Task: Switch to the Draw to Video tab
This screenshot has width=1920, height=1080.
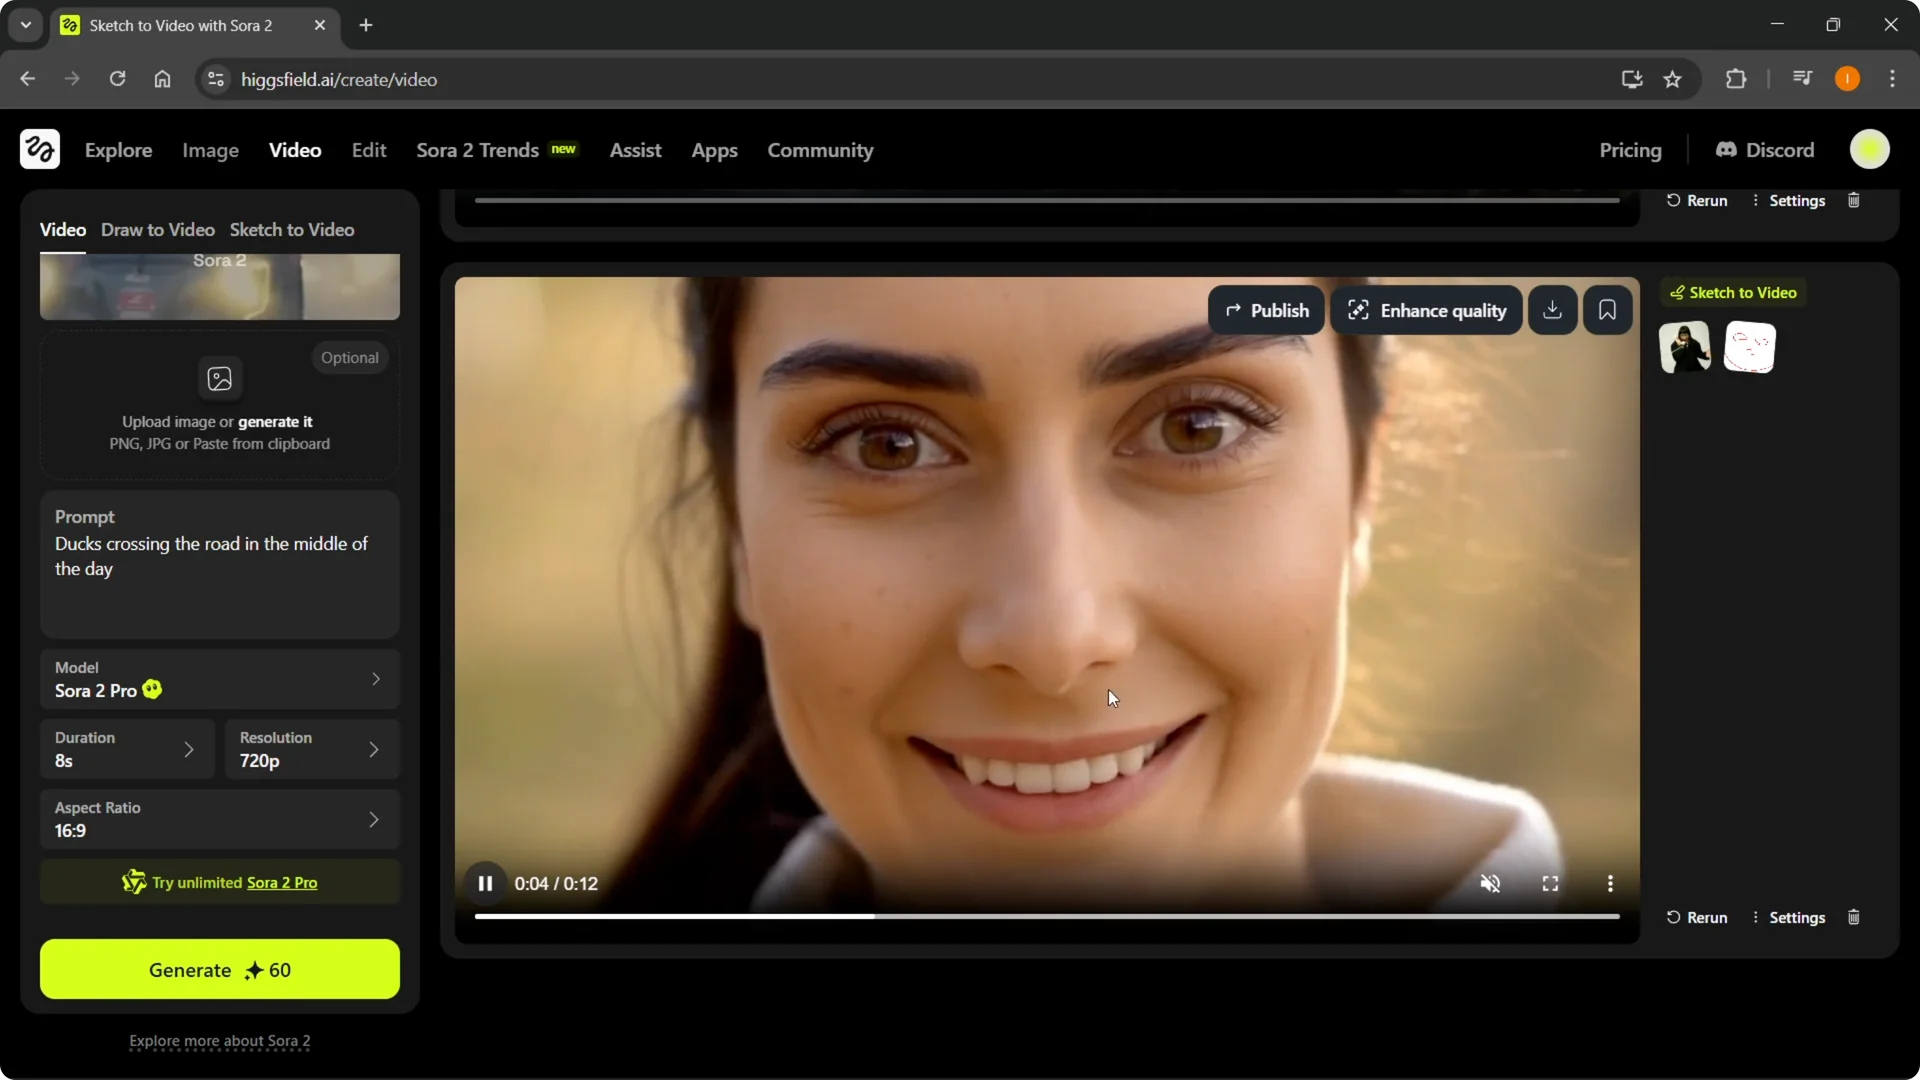Action: [x=157, y=229]
